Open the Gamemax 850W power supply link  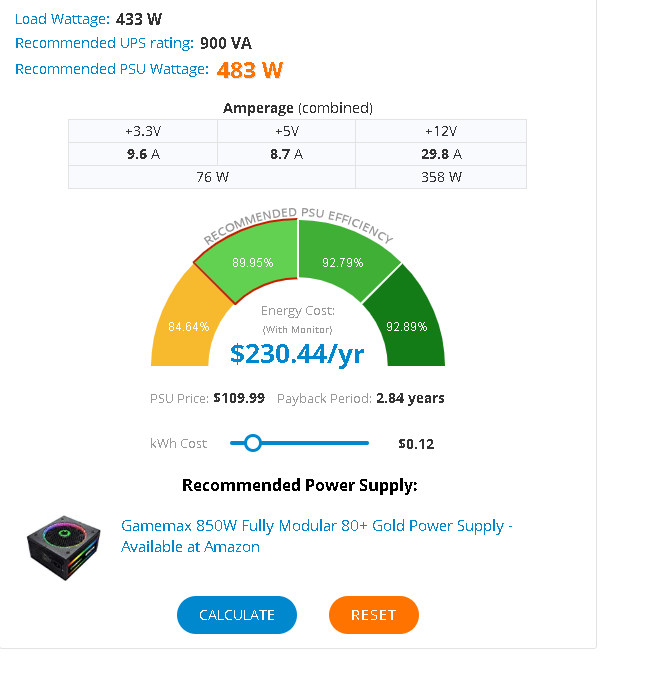[x=316, y=536]
